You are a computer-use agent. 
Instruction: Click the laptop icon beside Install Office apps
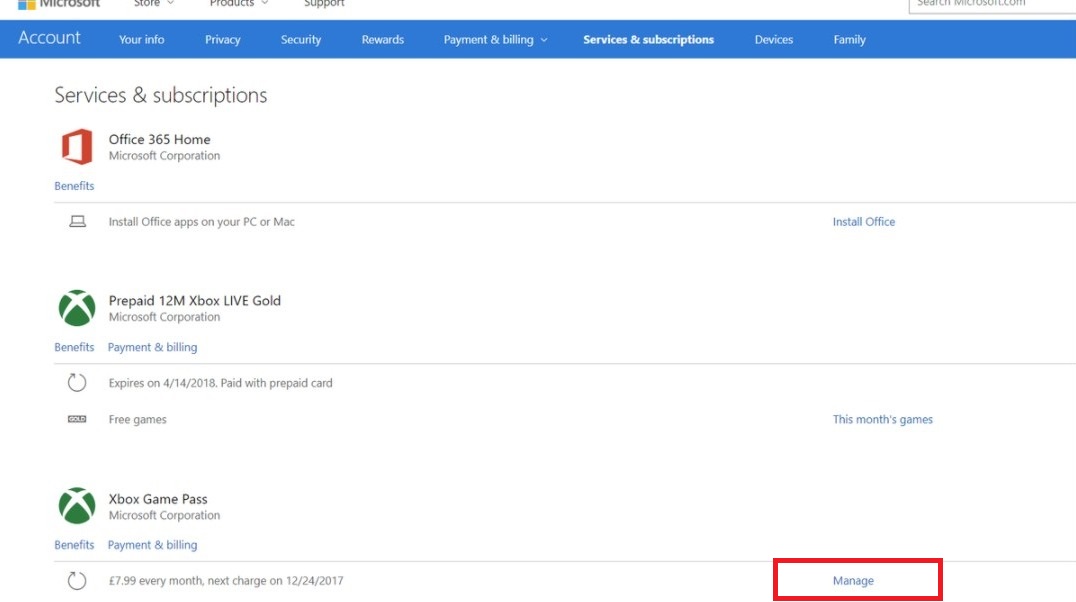(x=77, y=222)
